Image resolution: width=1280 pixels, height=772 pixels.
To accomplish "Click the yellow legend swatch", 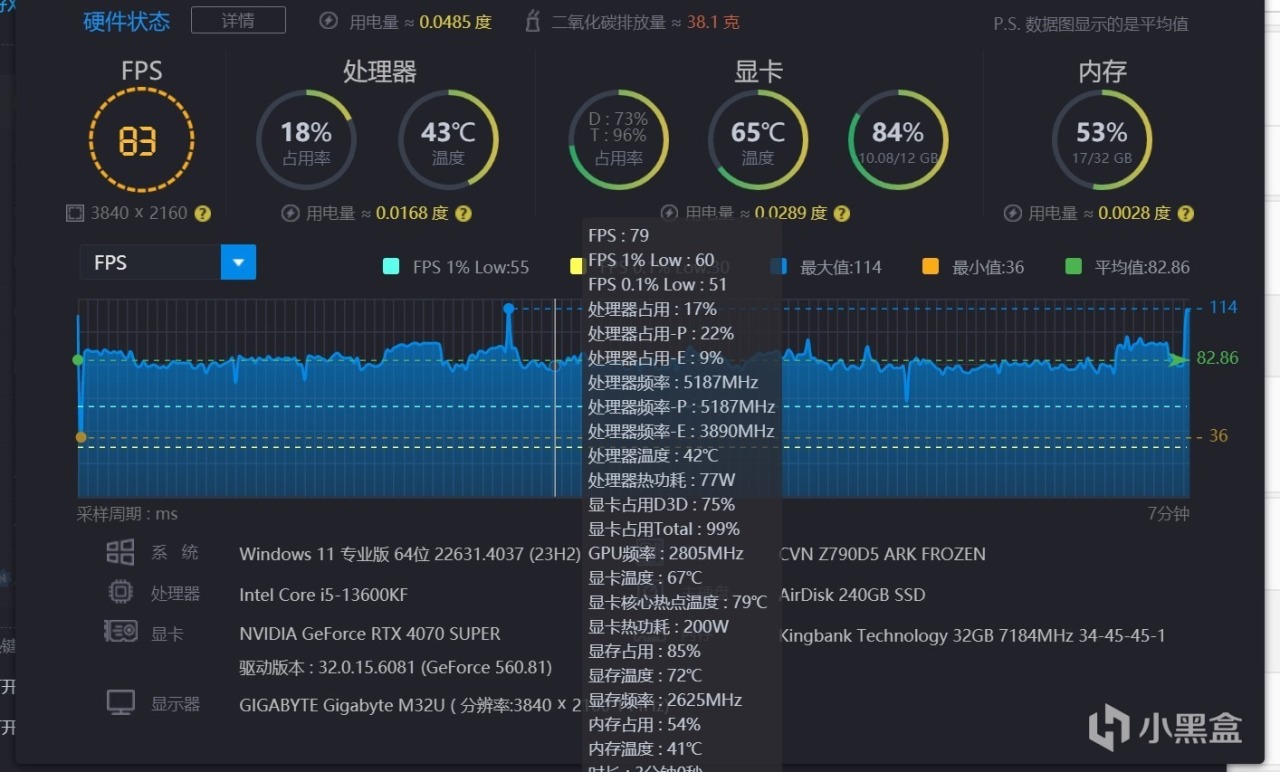I will (x=577, y=267).
